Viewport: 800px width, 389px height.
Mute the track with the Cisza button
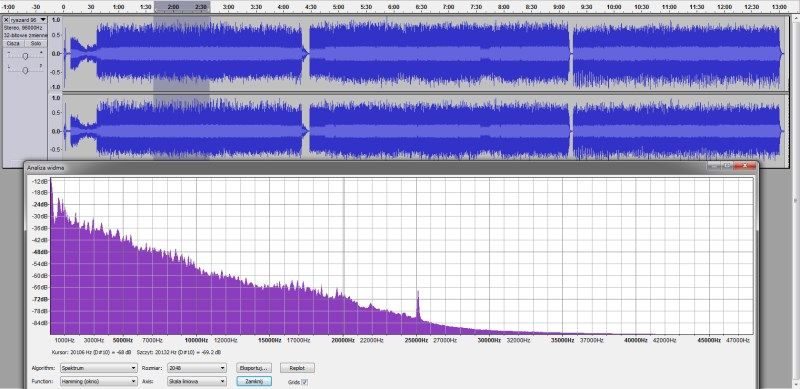pyautogui.click(x=13, y=44)
